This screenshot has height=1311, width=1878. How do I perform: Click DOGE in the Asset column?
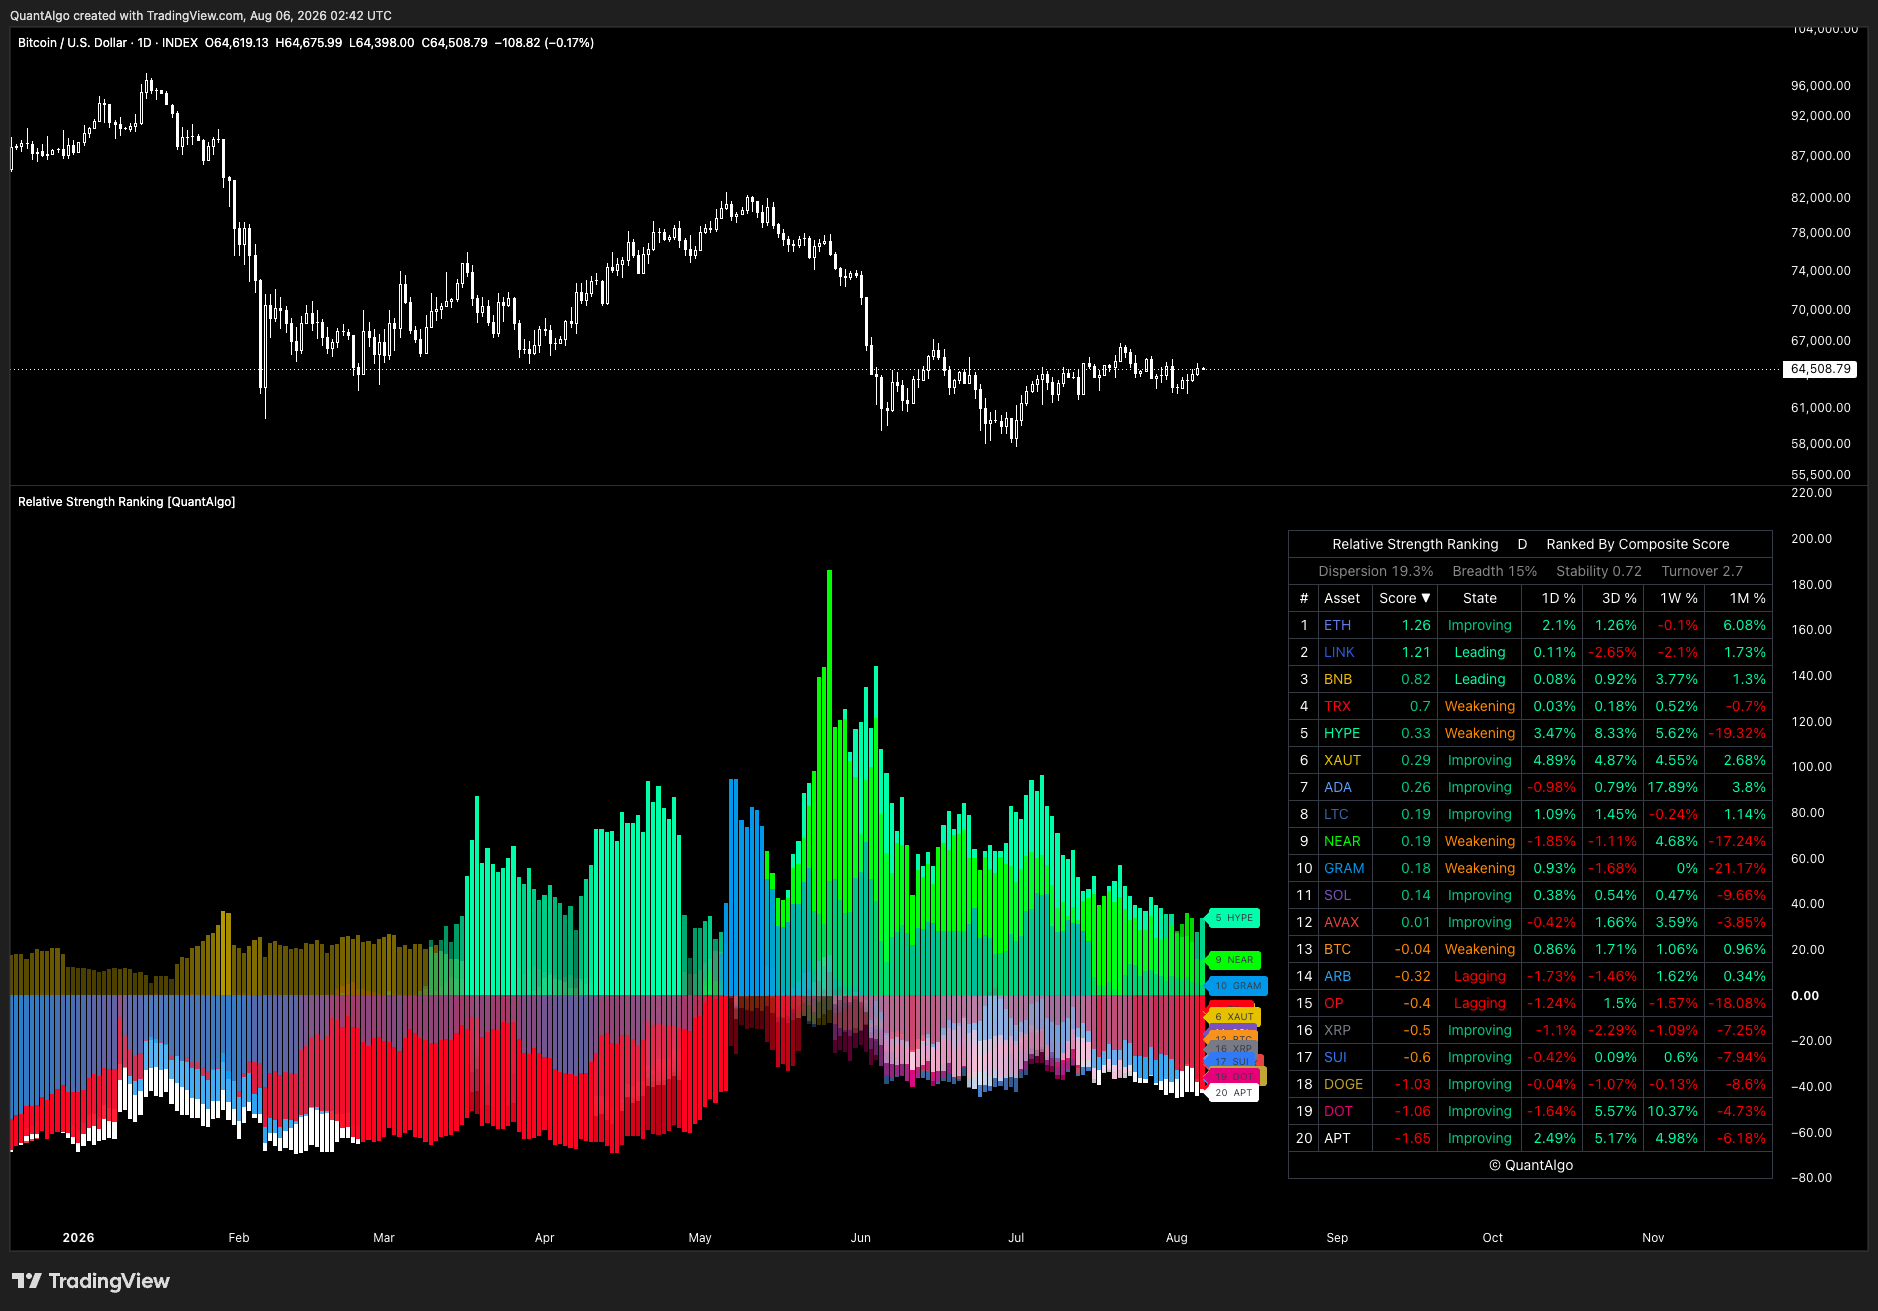1344,1084
